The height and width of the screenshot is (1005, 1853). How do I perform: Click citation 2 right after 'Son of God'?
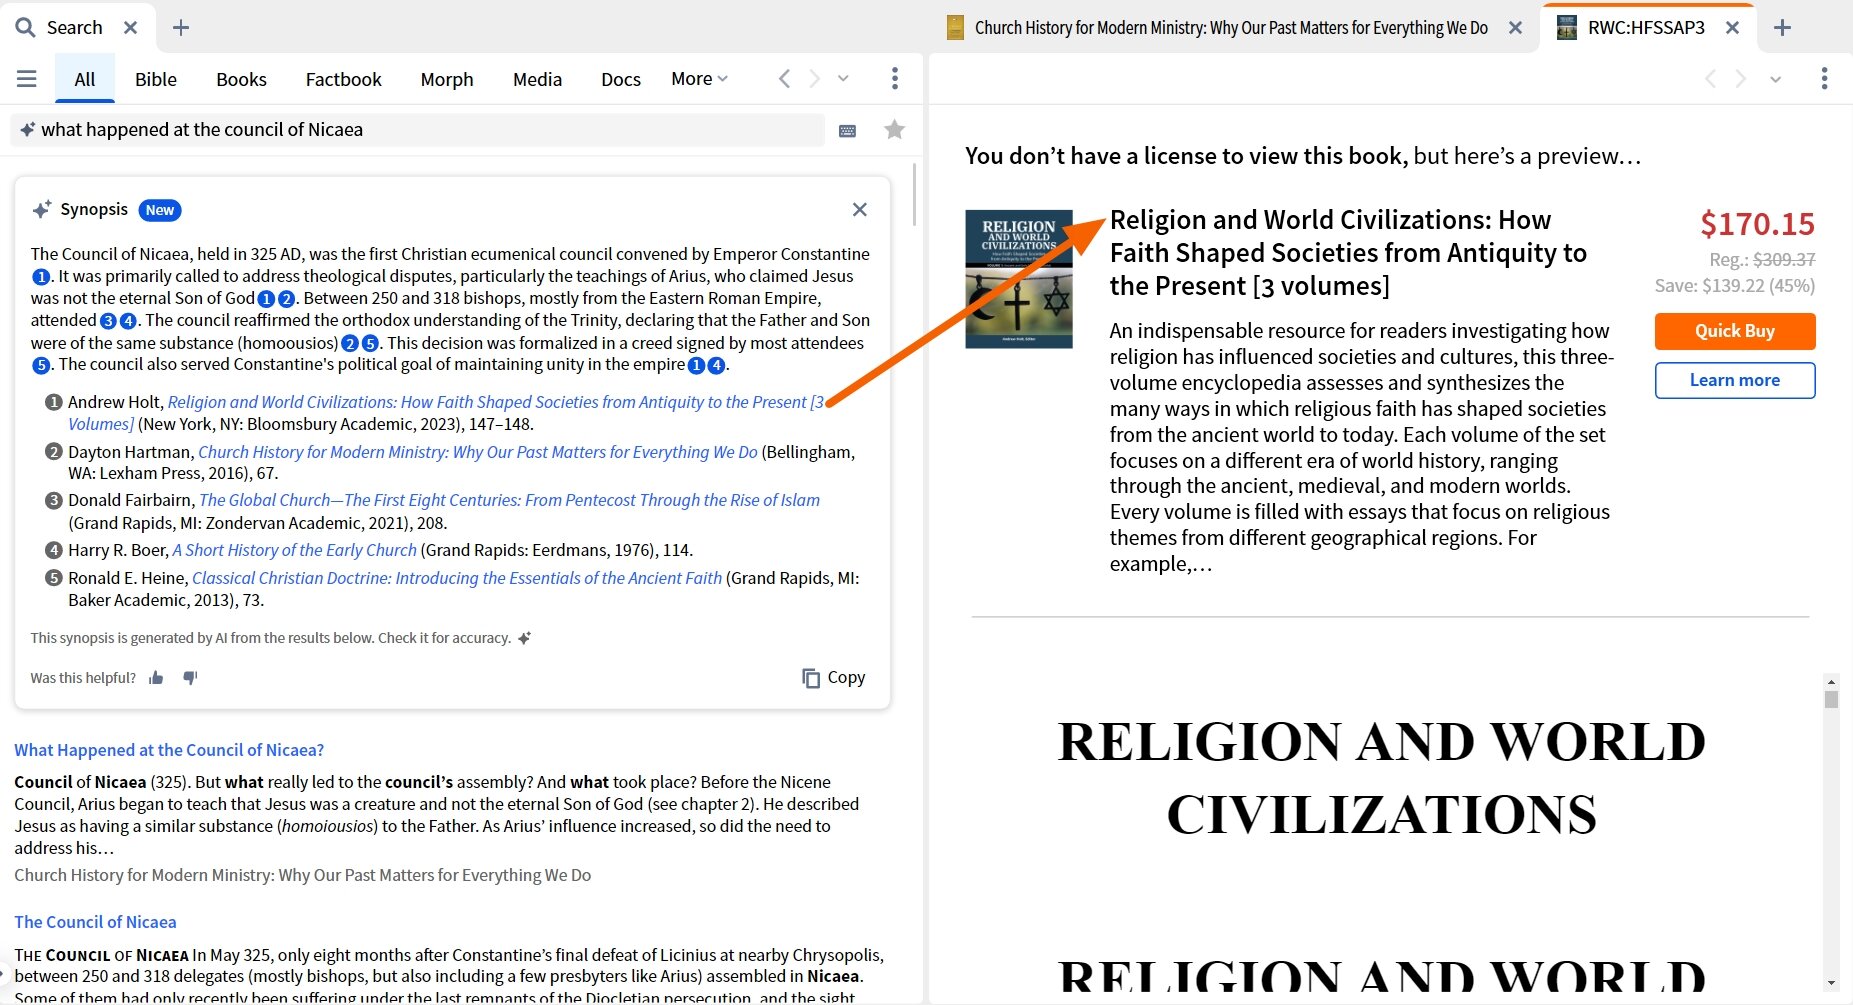(x=287, y=299)
